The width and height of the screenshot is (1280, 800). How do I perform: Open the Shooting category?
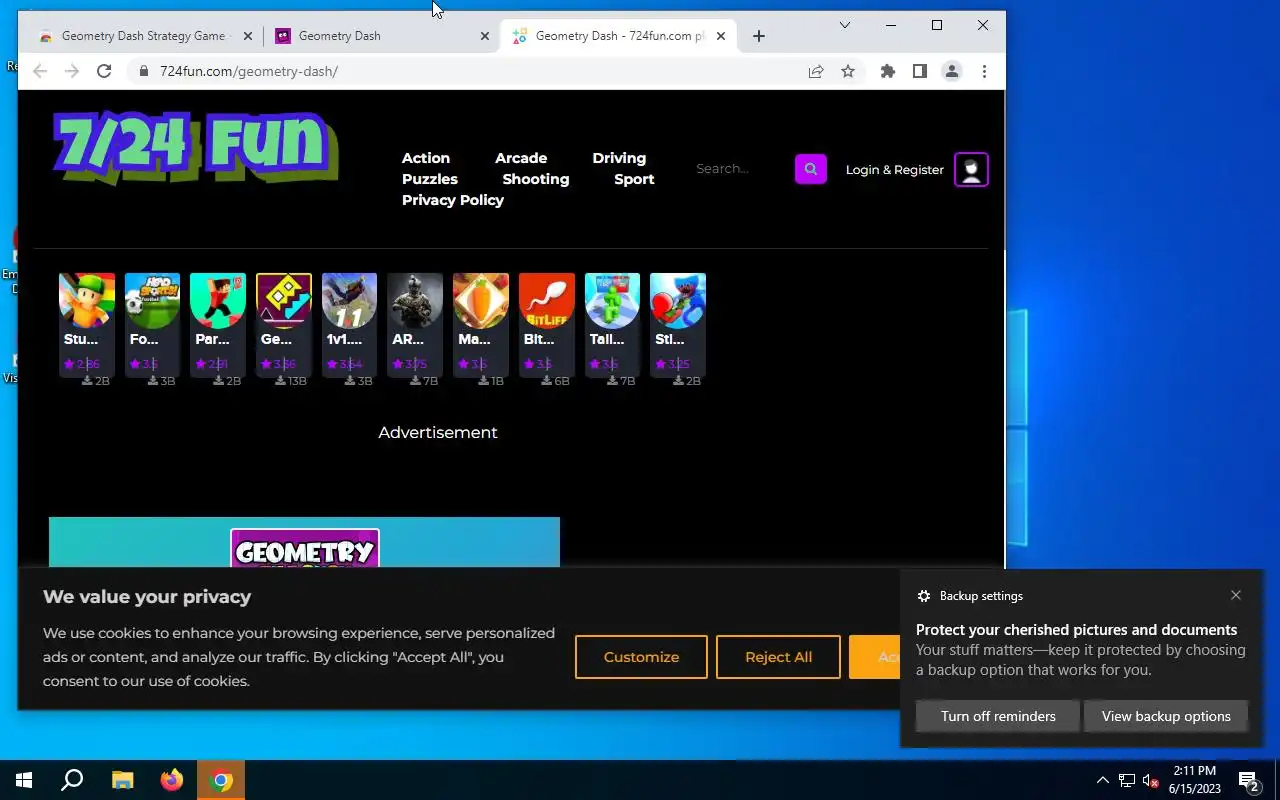pos(536,179)
